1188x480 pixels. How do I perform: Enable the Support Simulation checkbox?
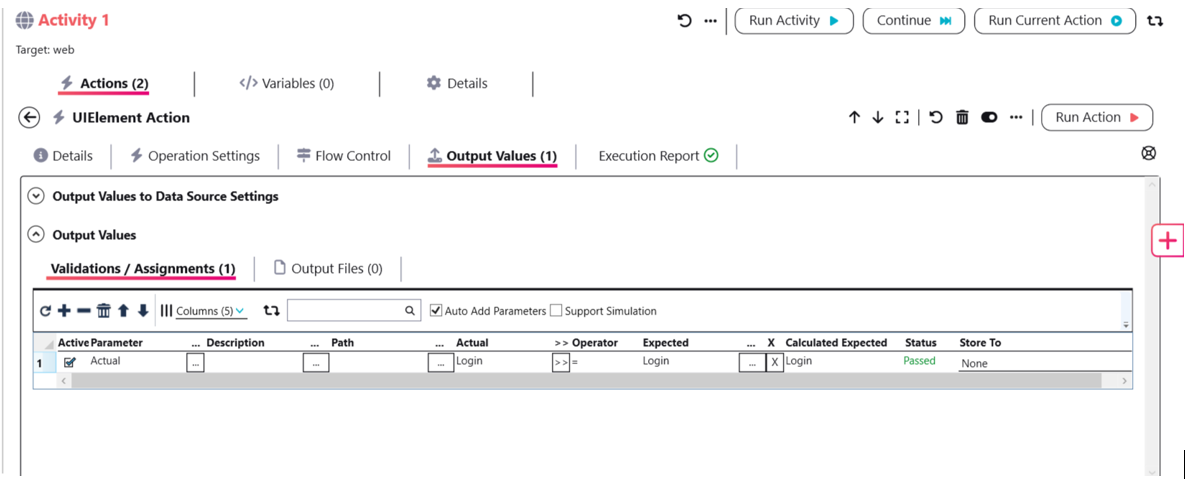click(556, 311)
